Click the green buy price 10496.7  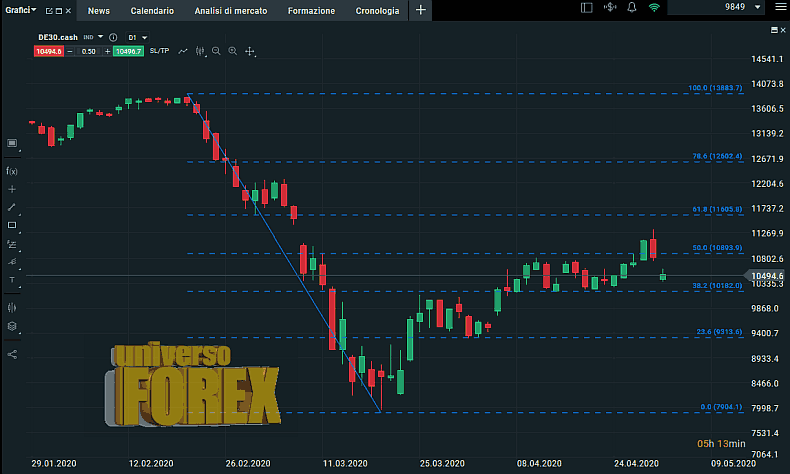[127, 50]
